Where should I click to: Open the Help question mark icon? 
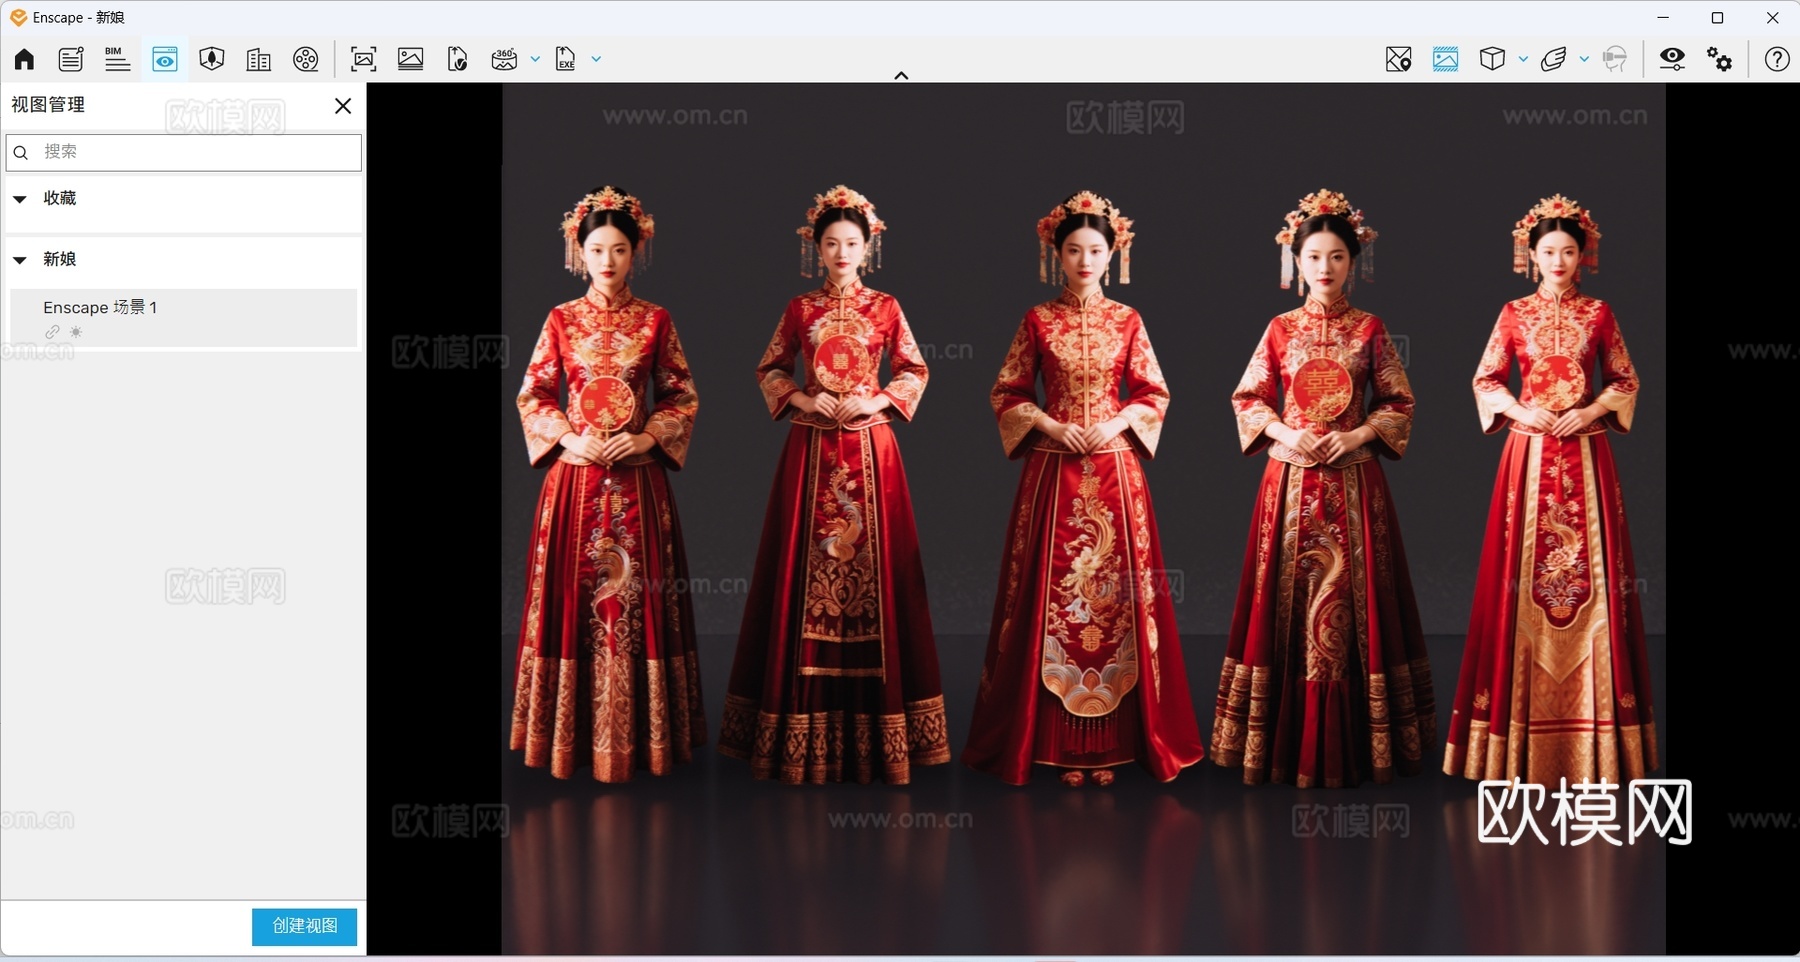(1777, 59)
